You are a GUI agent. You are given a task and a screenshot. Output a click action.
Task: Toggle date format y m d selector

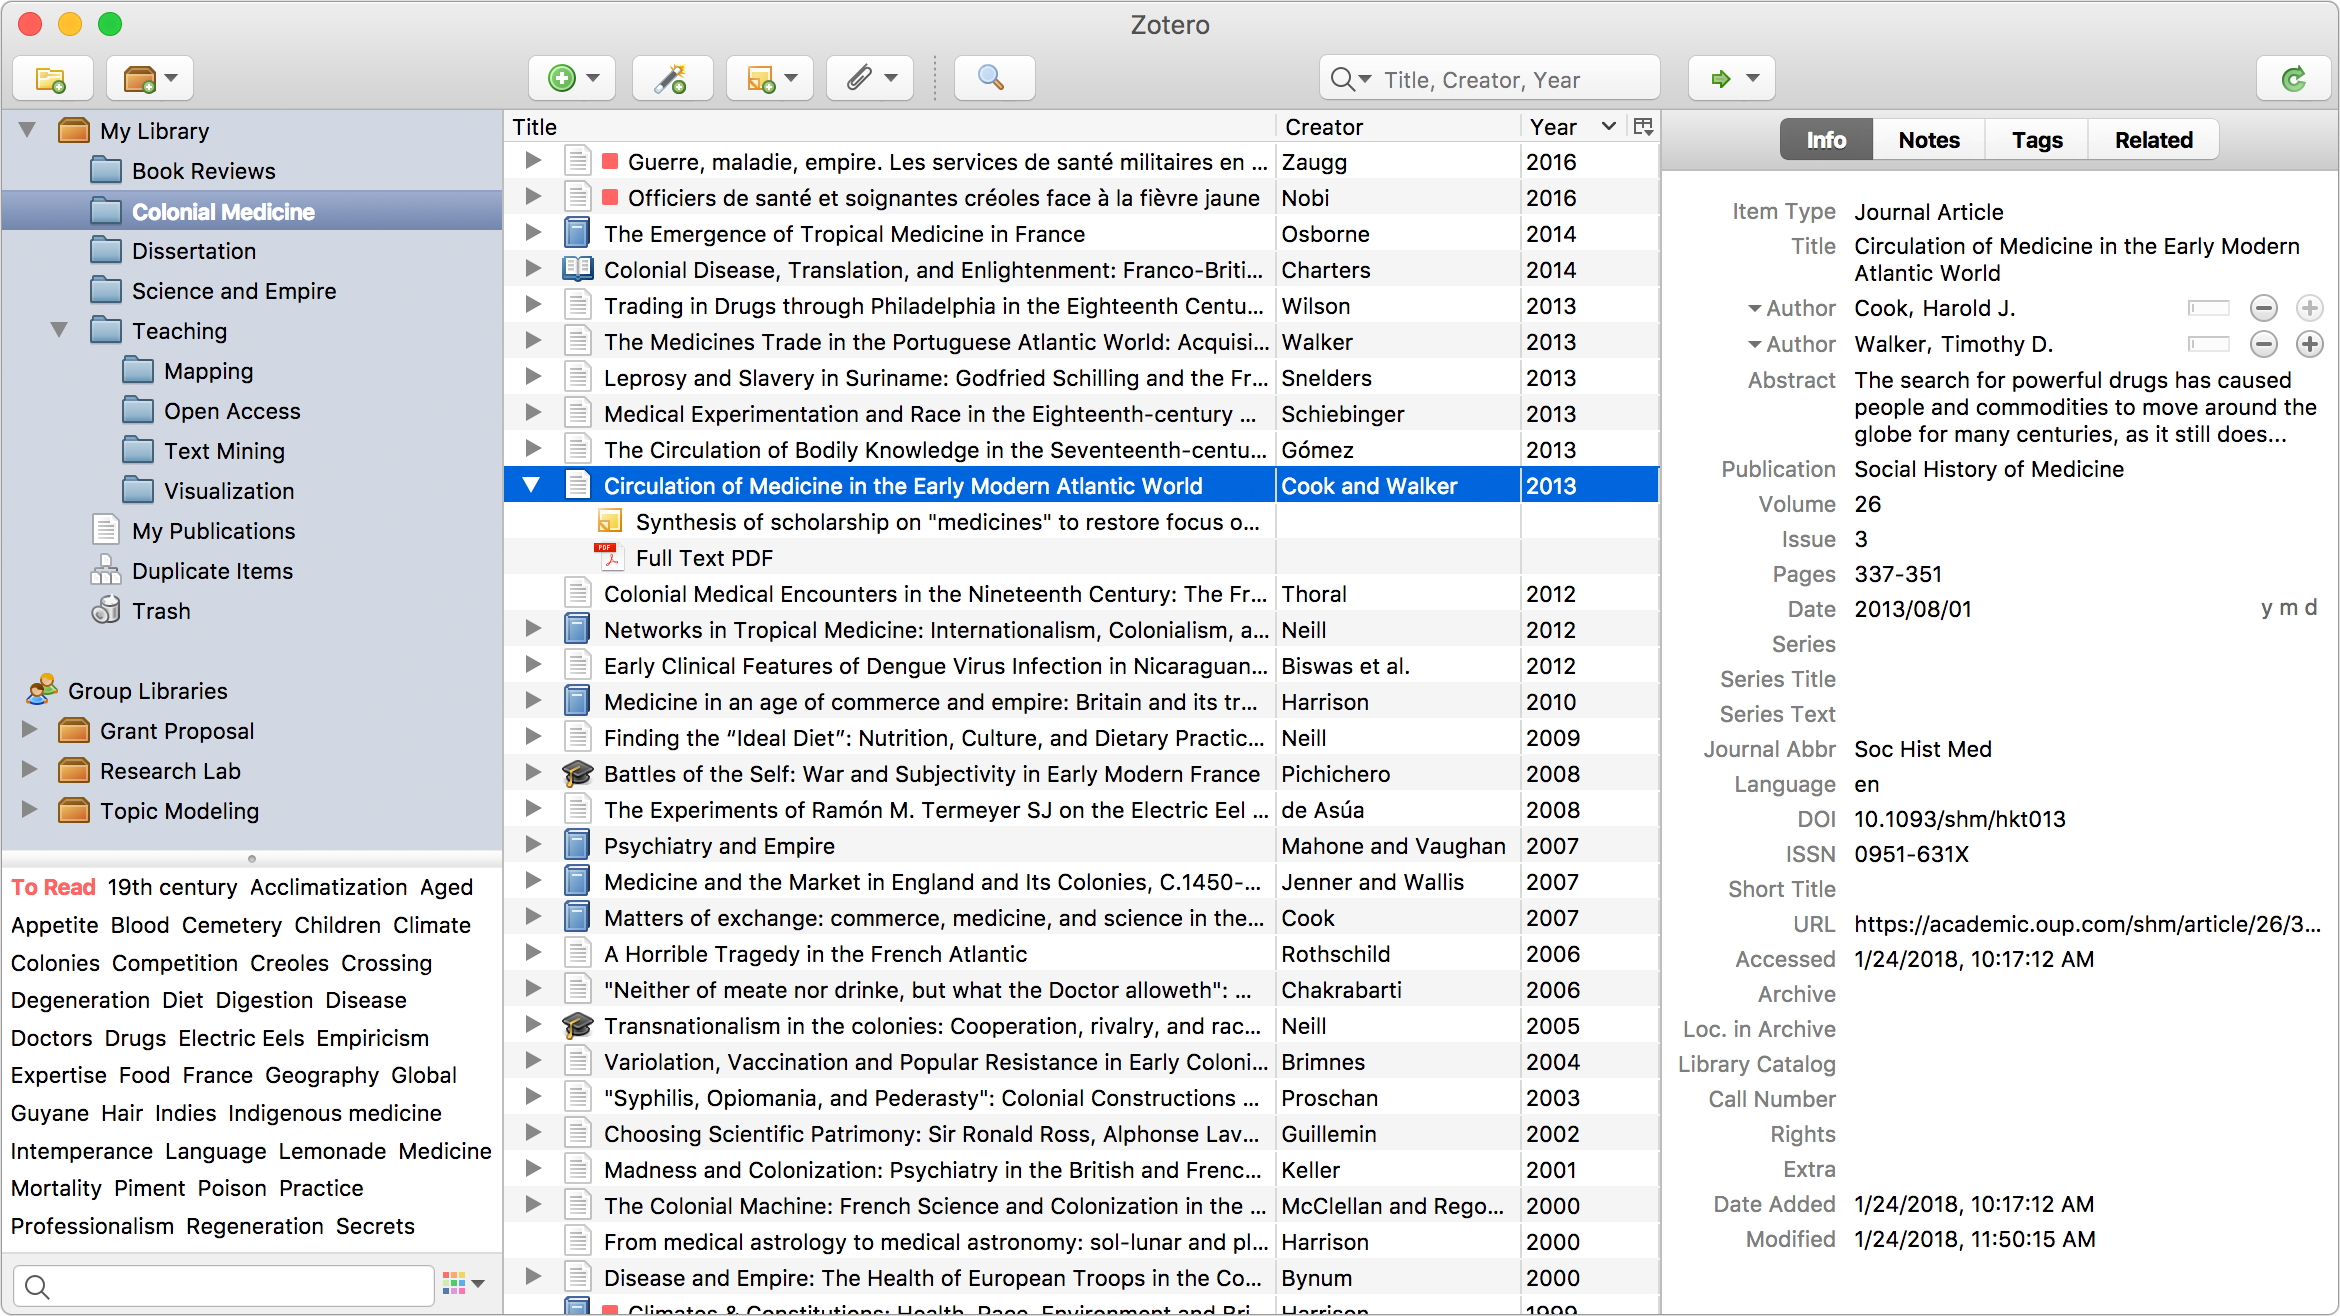tap(2279, 609)
